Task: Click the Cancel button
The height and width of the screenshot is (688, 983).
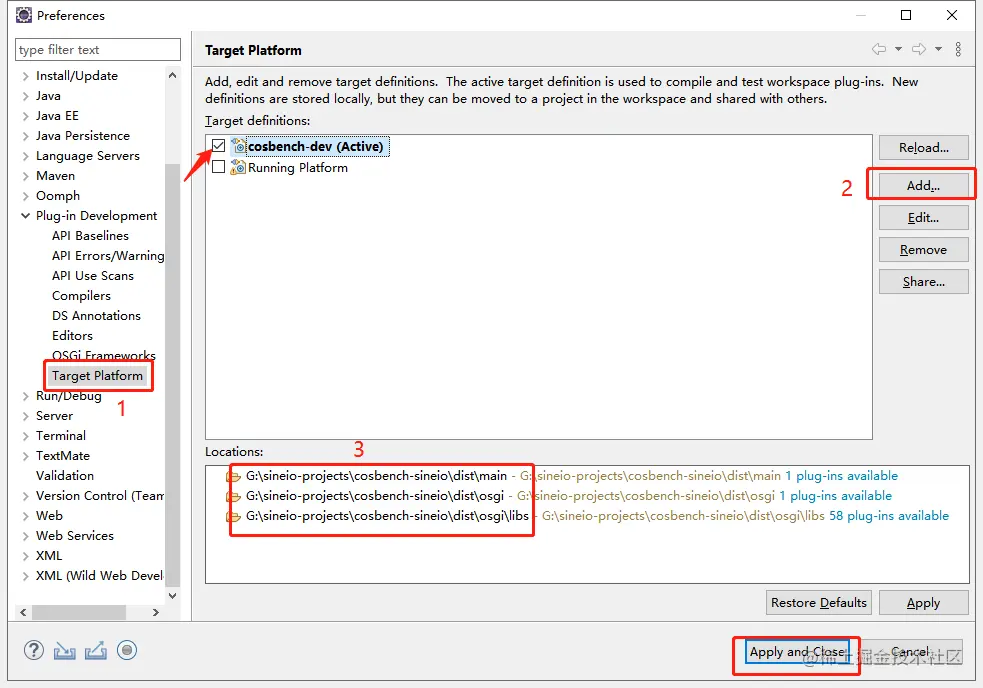Action: click(x=910, y=652)
